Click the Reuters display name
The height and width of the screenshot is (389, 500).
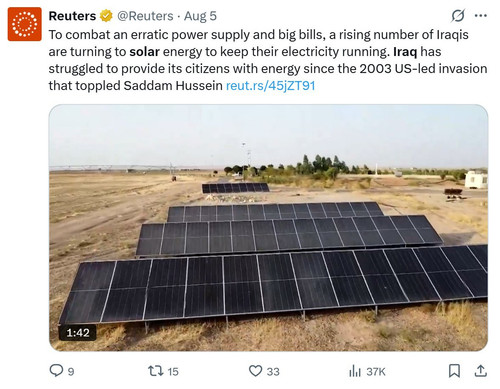pos(72,16)
